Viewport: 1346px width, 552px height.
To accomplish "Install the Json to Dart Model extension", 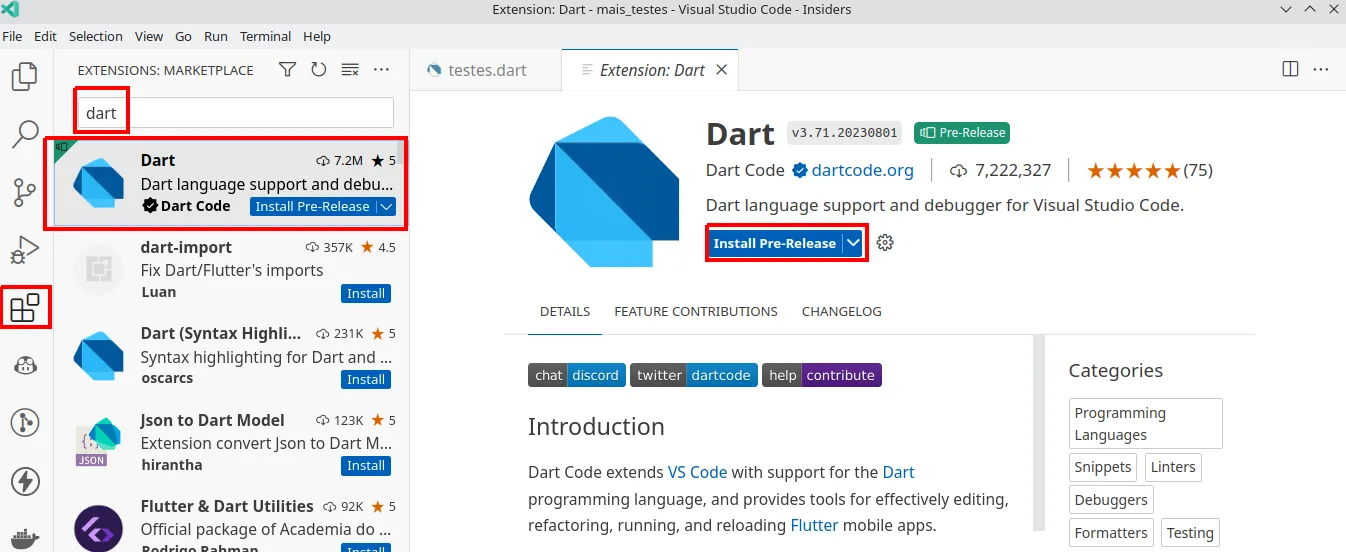I will point(366,465).
